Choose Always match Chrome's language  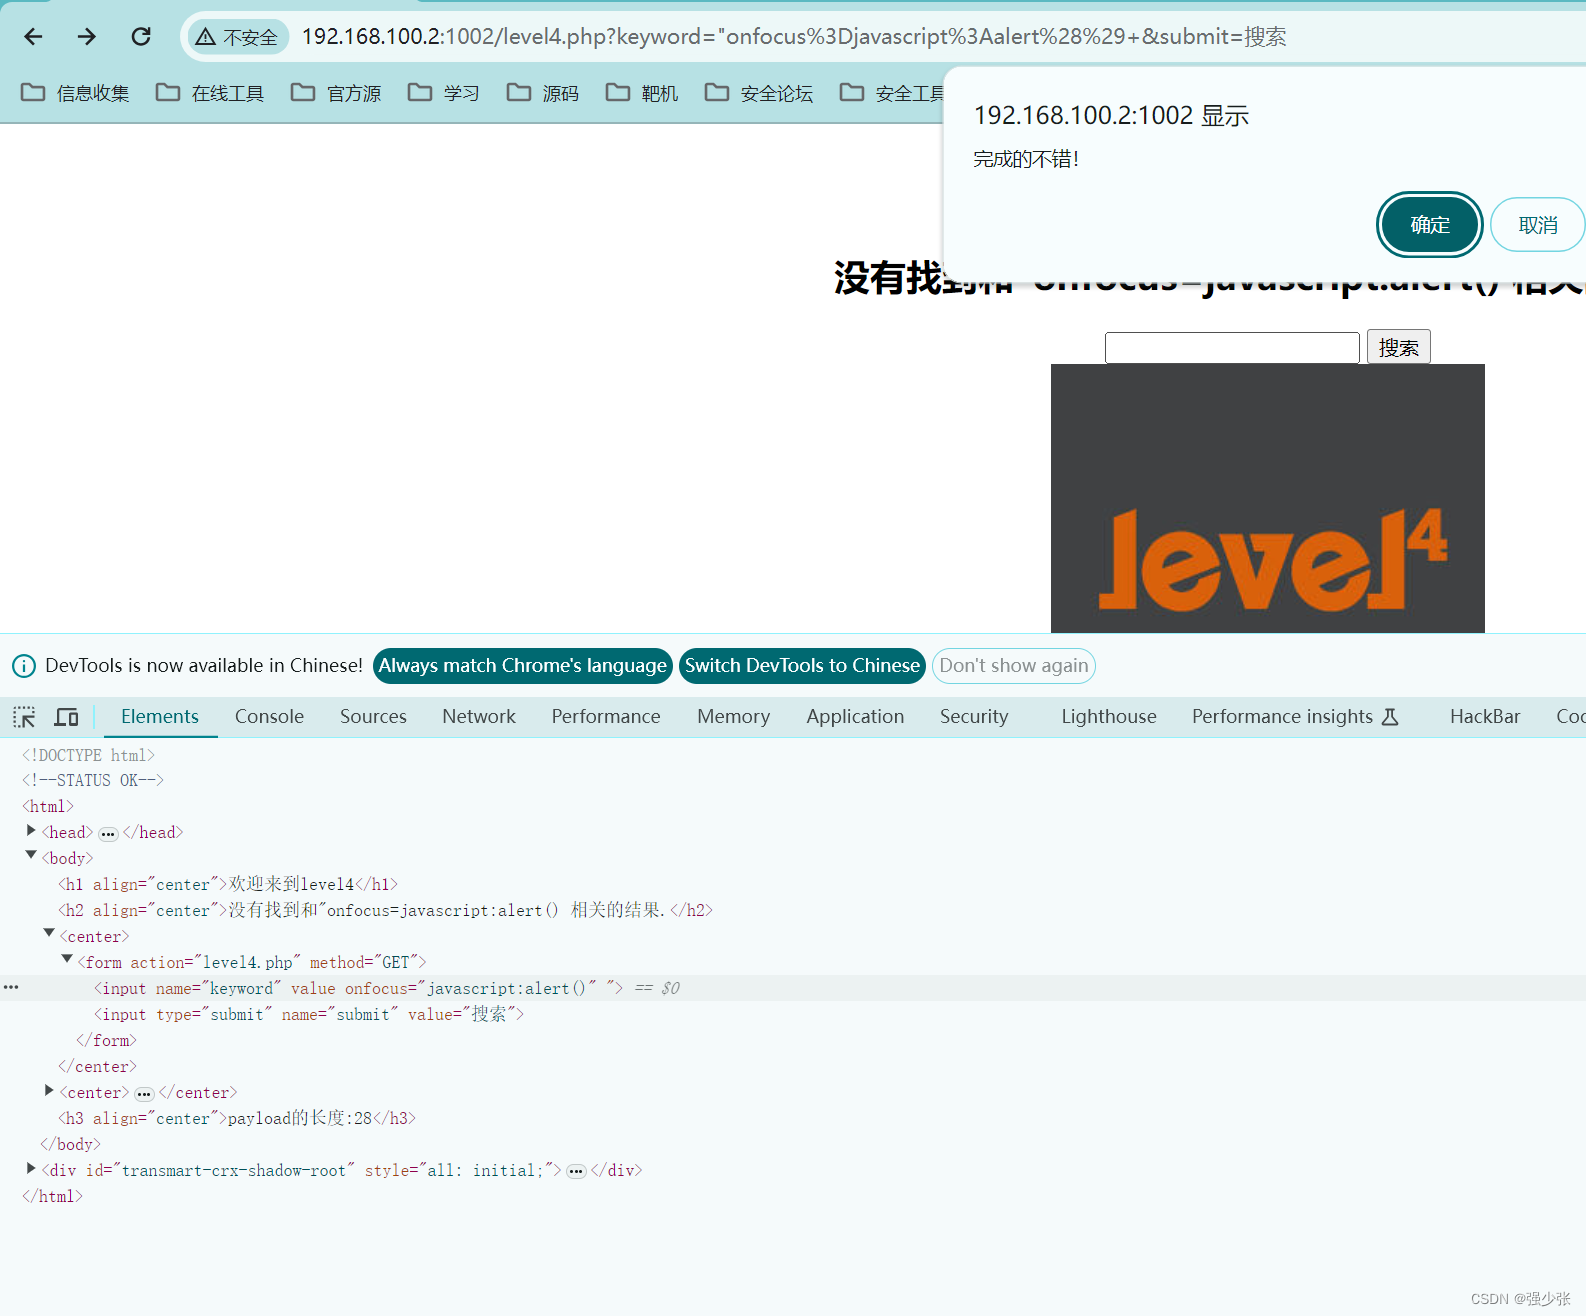[x=522, y=666]
